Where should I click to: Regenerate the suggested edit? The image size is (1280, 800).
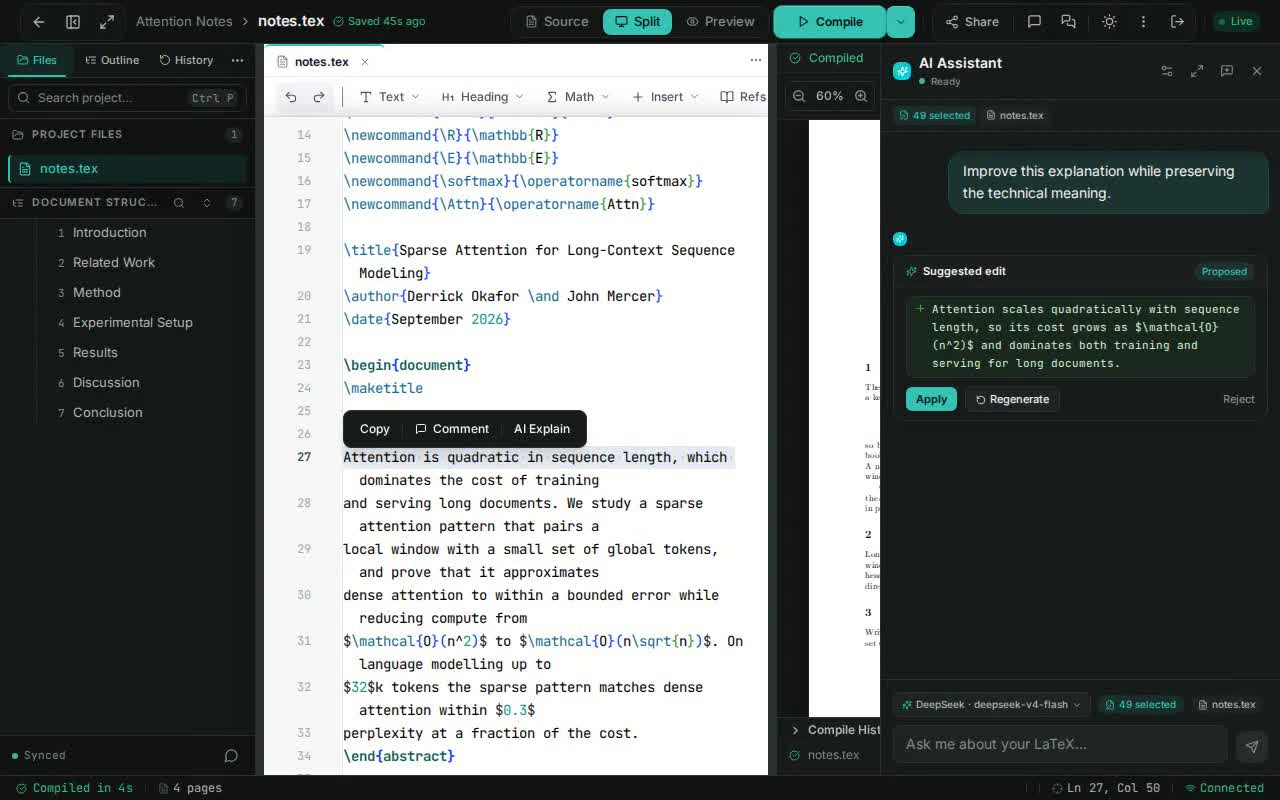tap(1012, 399)
